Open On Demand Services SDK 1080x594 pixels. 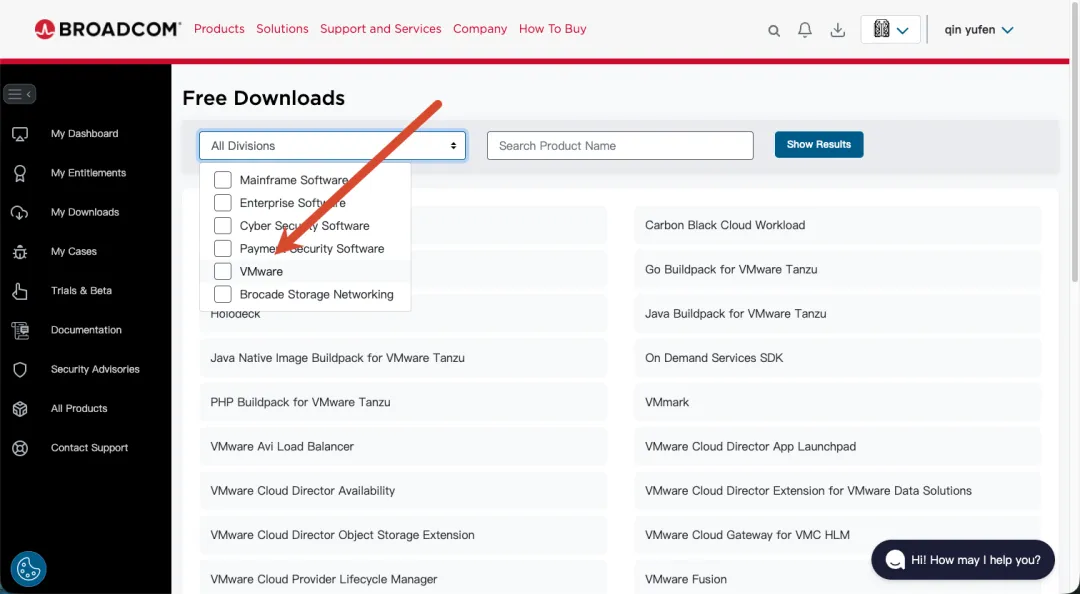coord(837,358)
